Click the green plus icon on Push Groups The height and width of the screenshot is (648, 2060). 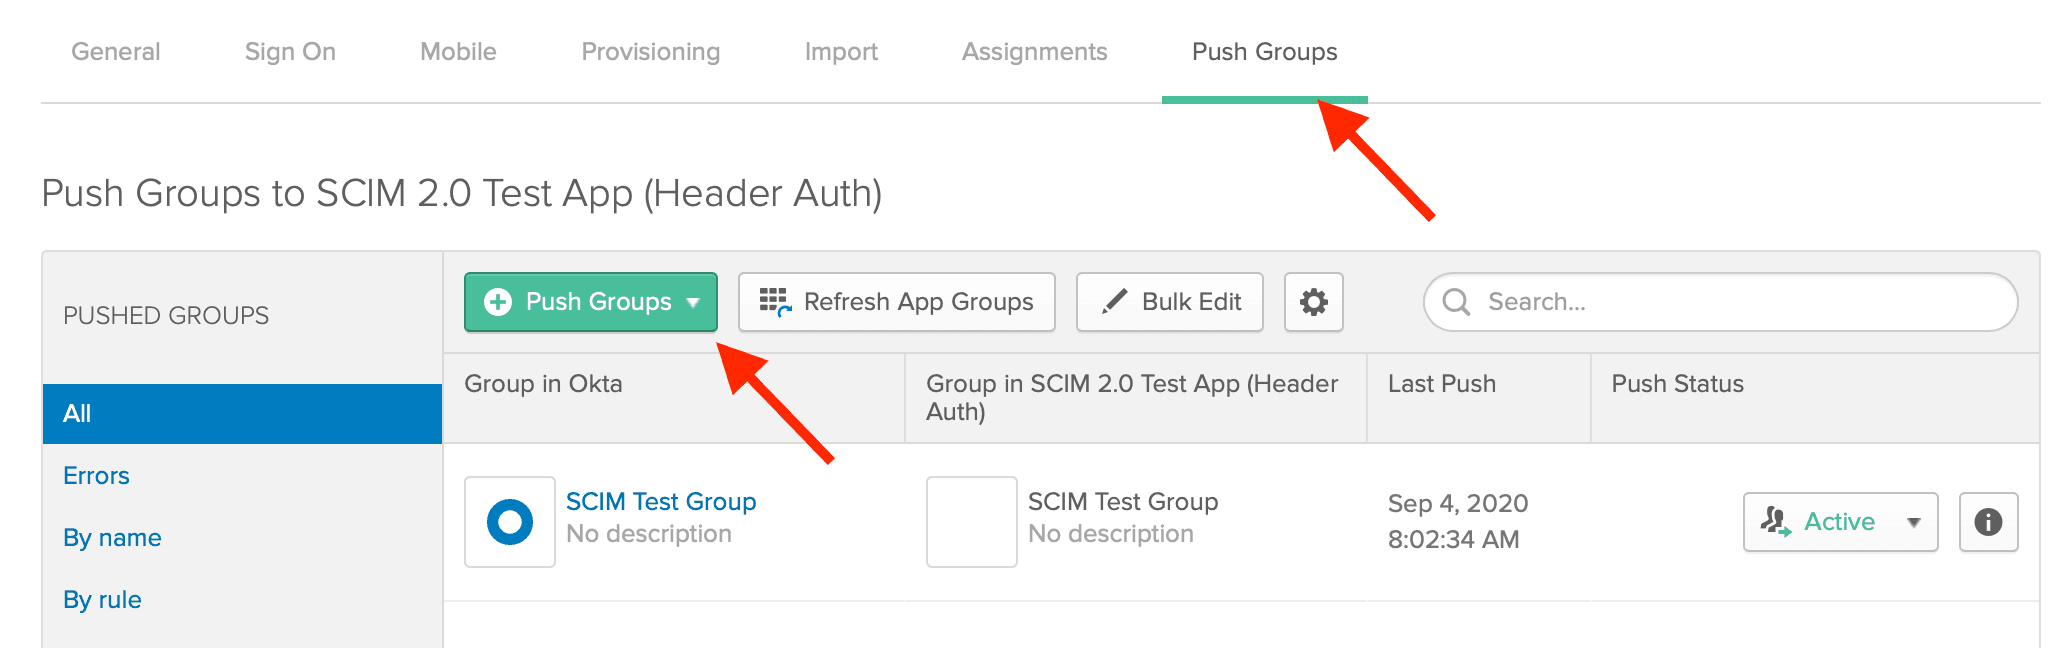(x=497, y=301)
